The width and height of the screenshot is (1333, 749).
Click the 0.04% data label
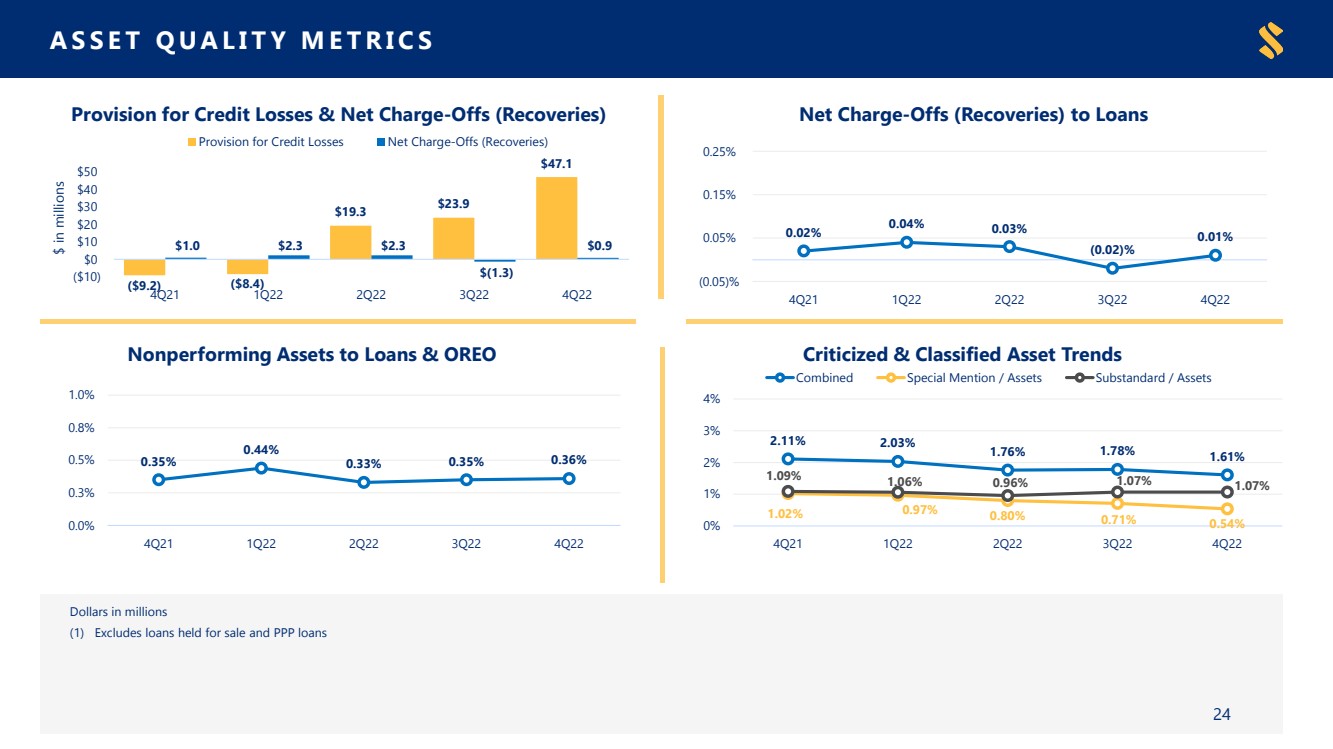[906, 224]
